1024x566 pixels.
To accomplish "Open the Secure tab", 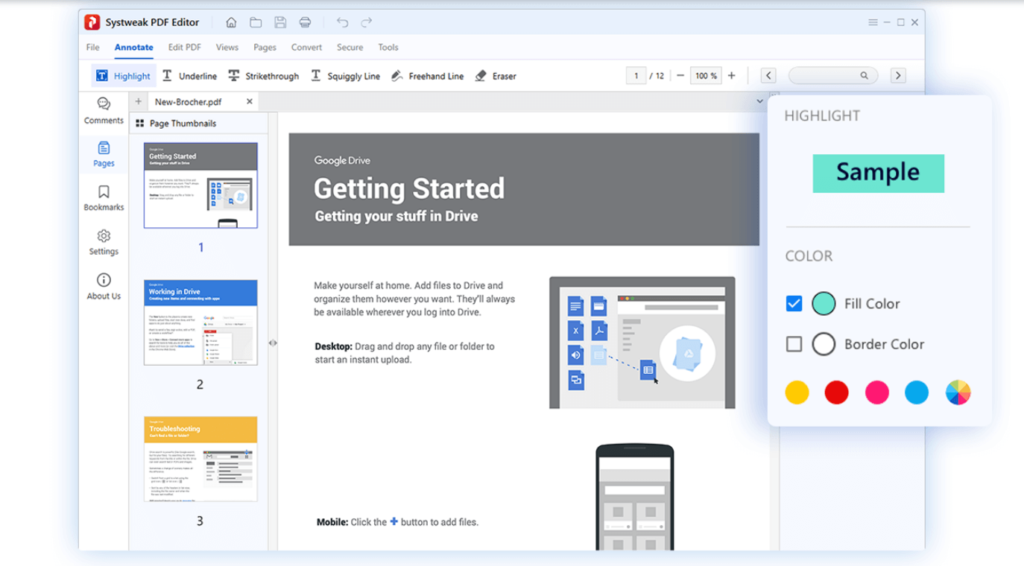I will pyautogui.click(x=350, y=47).
